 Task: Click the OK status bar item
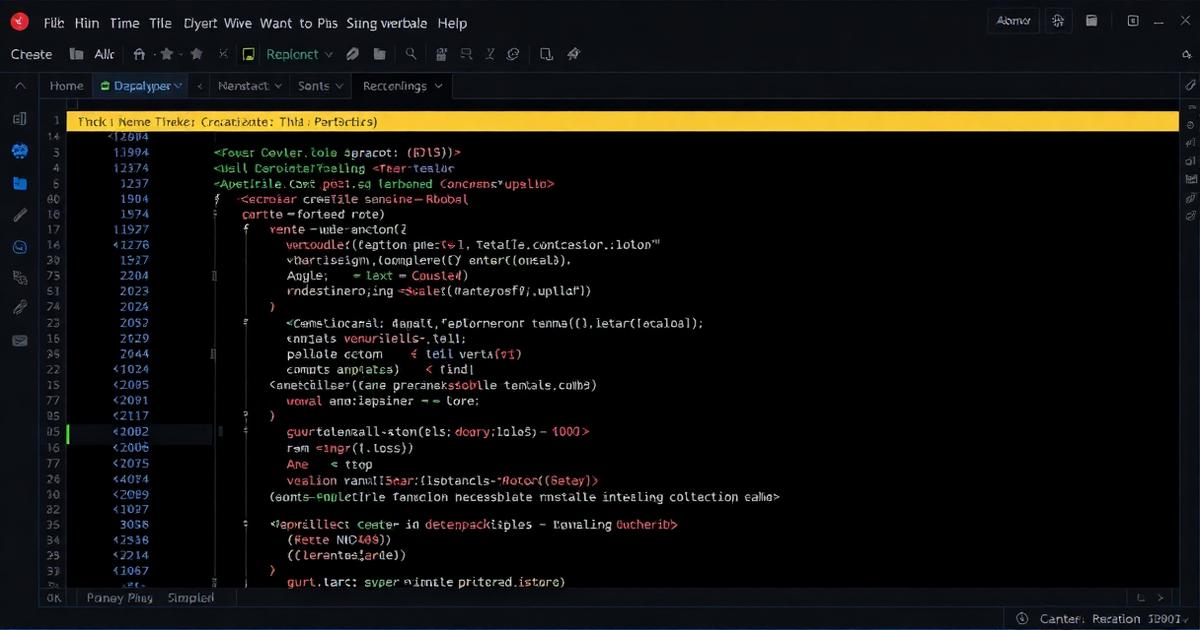tap(54, 597)
